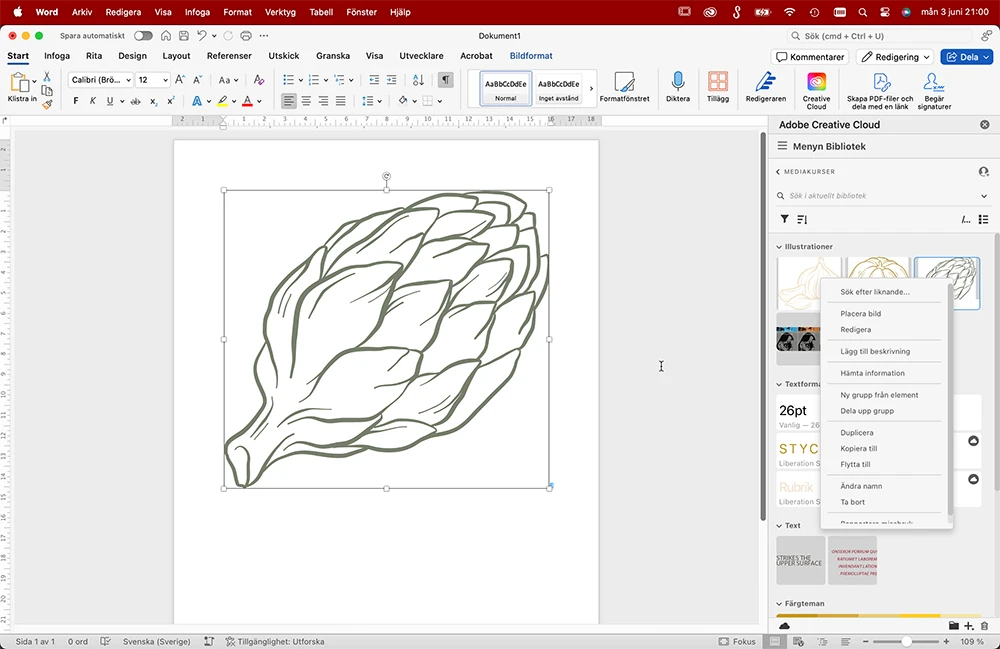
Task: Click the format painter brush icon
Action: [47, 104]
